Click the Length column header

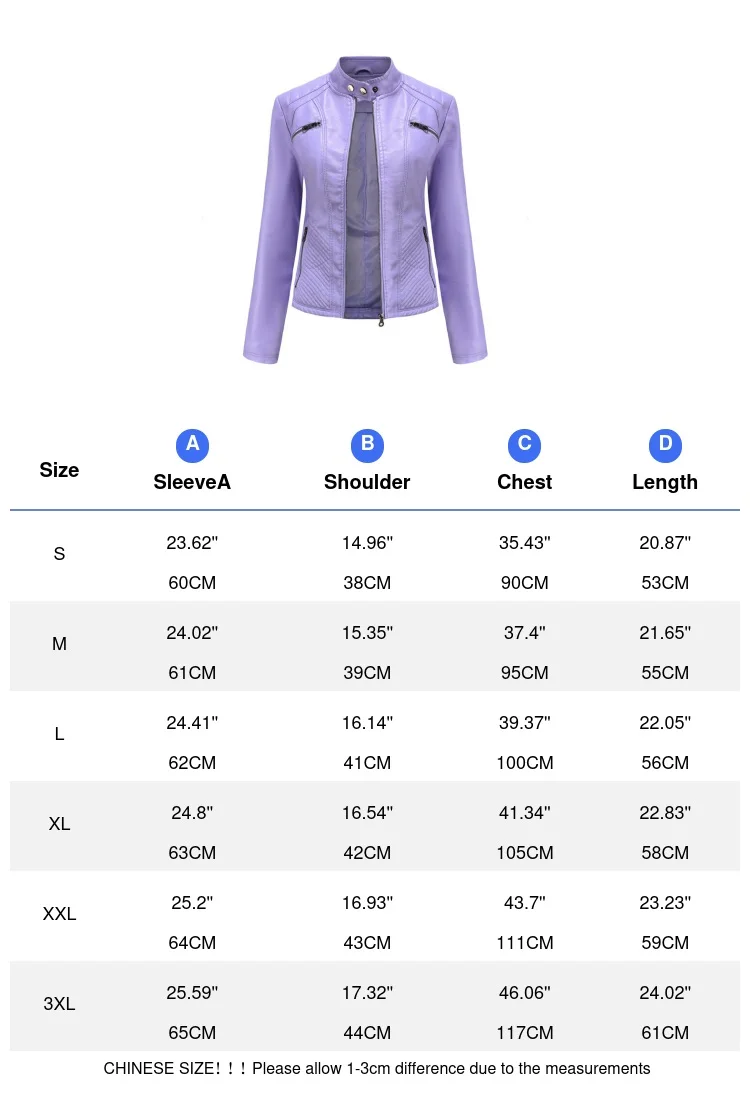pos(665,482)
